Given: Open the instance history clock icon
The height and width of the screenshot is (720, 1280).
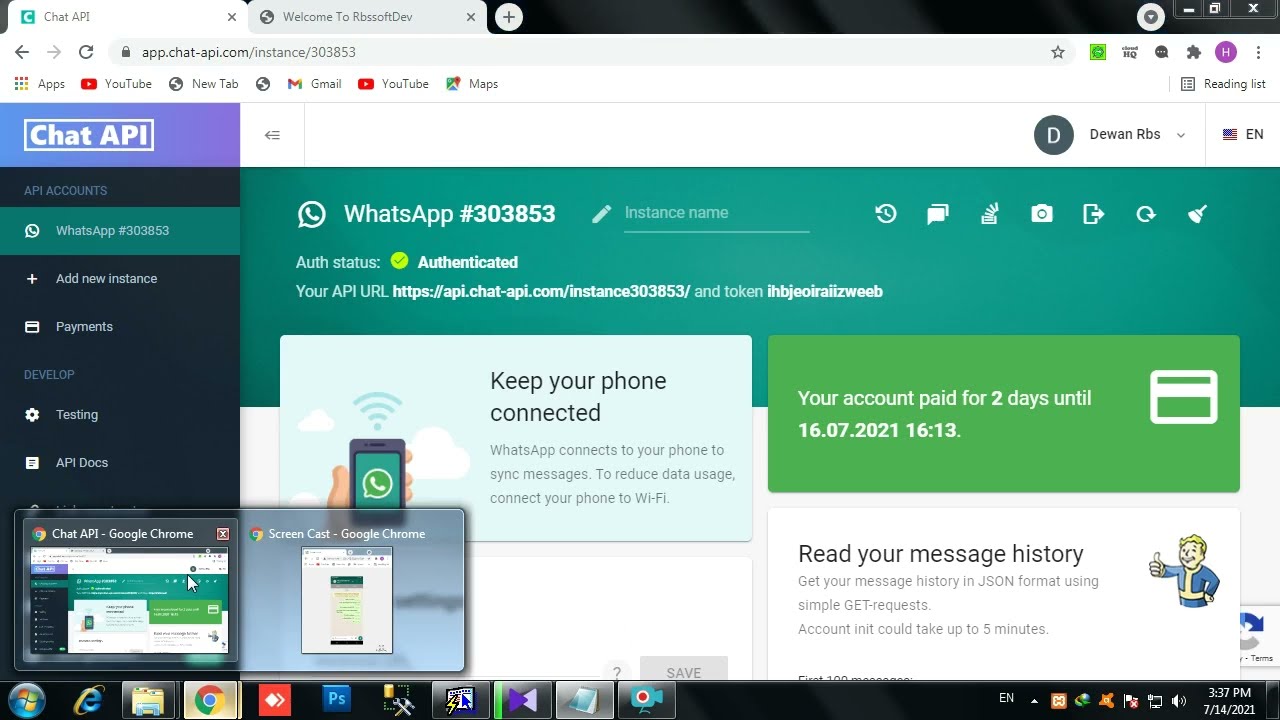Looking at the screenshot, I should (x=886, y=213).
